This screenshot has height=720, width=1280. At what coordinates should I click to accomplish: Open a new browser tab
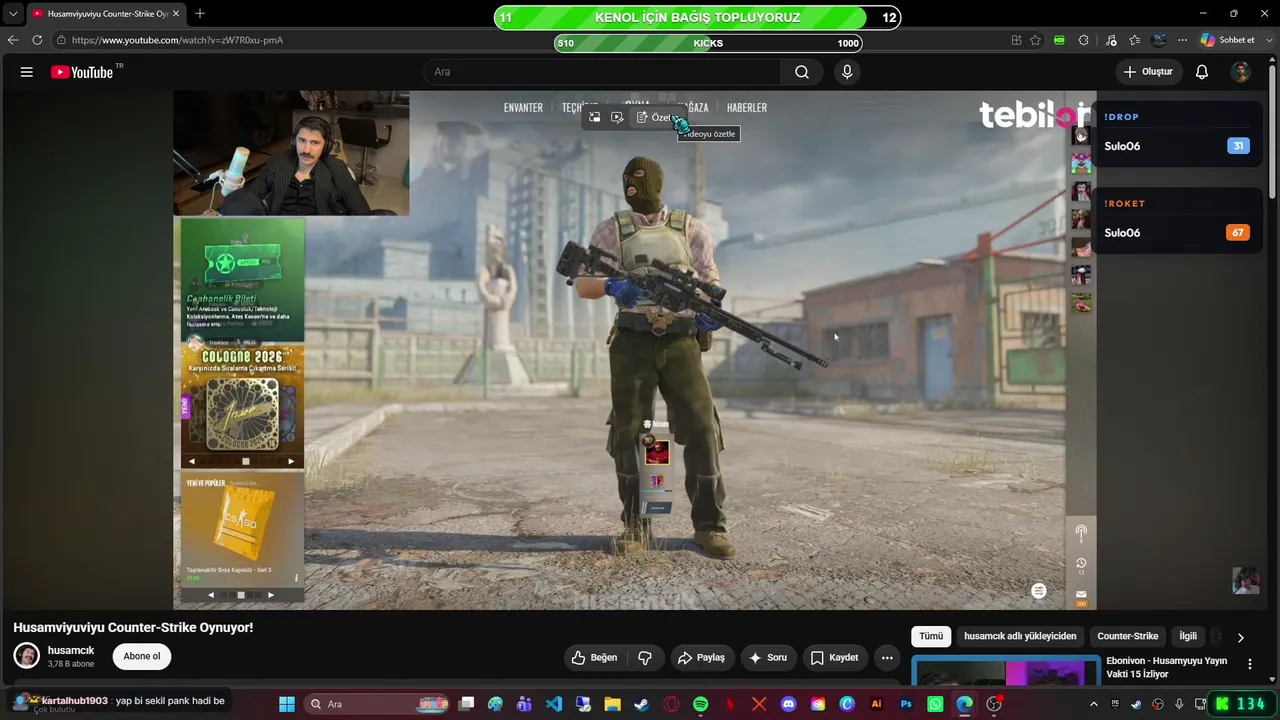[x=200, y=14]
